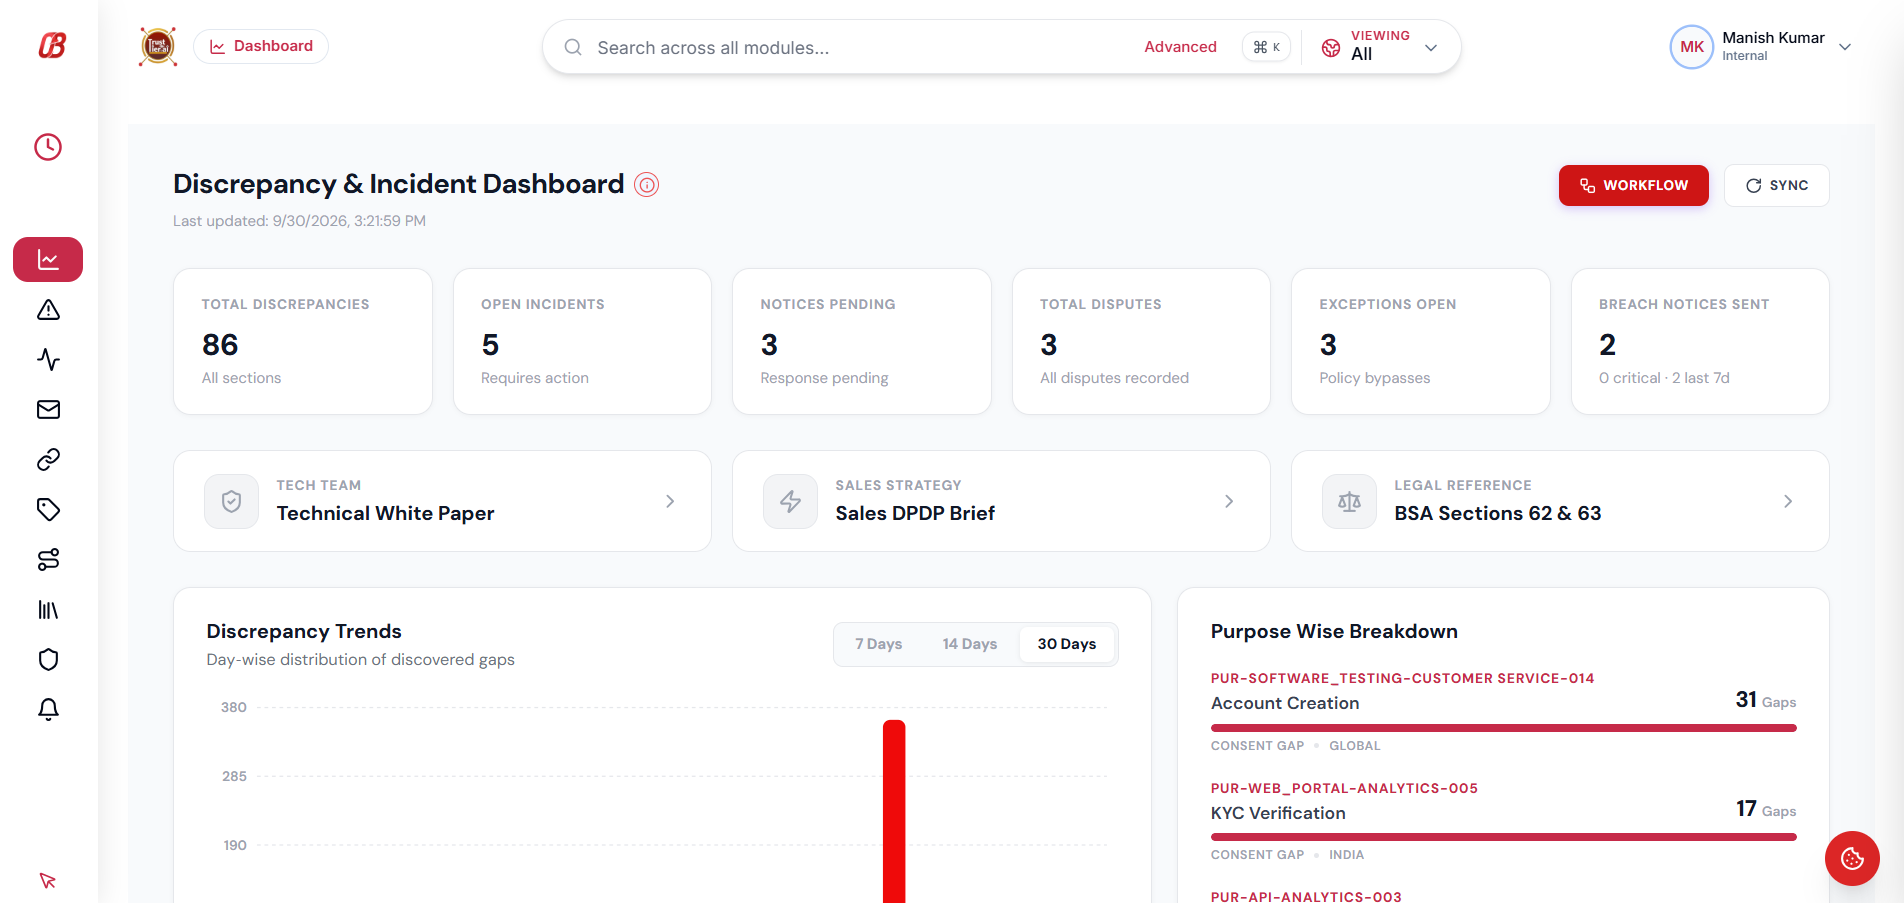Open the Exceptions Open card

(1421, 341)
